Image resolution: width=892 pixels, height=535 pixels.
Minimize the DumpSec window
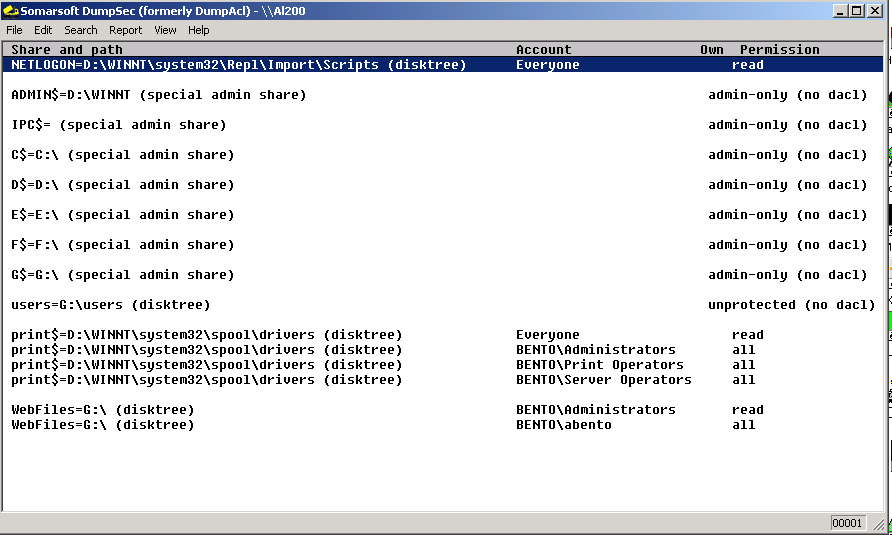[x=840, y=10]
